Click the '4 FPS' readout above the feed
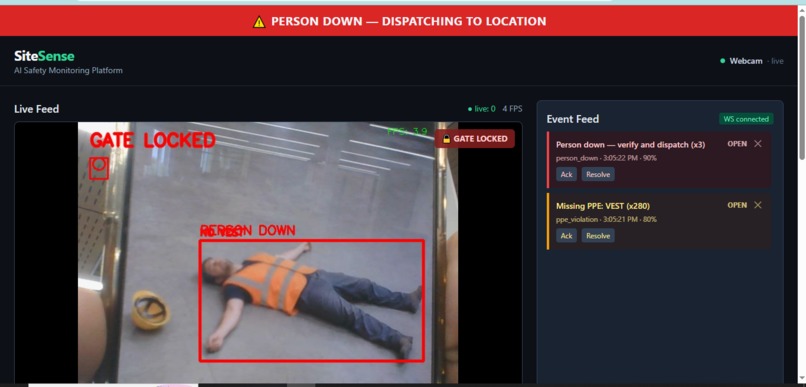 [x=512, y=109]
